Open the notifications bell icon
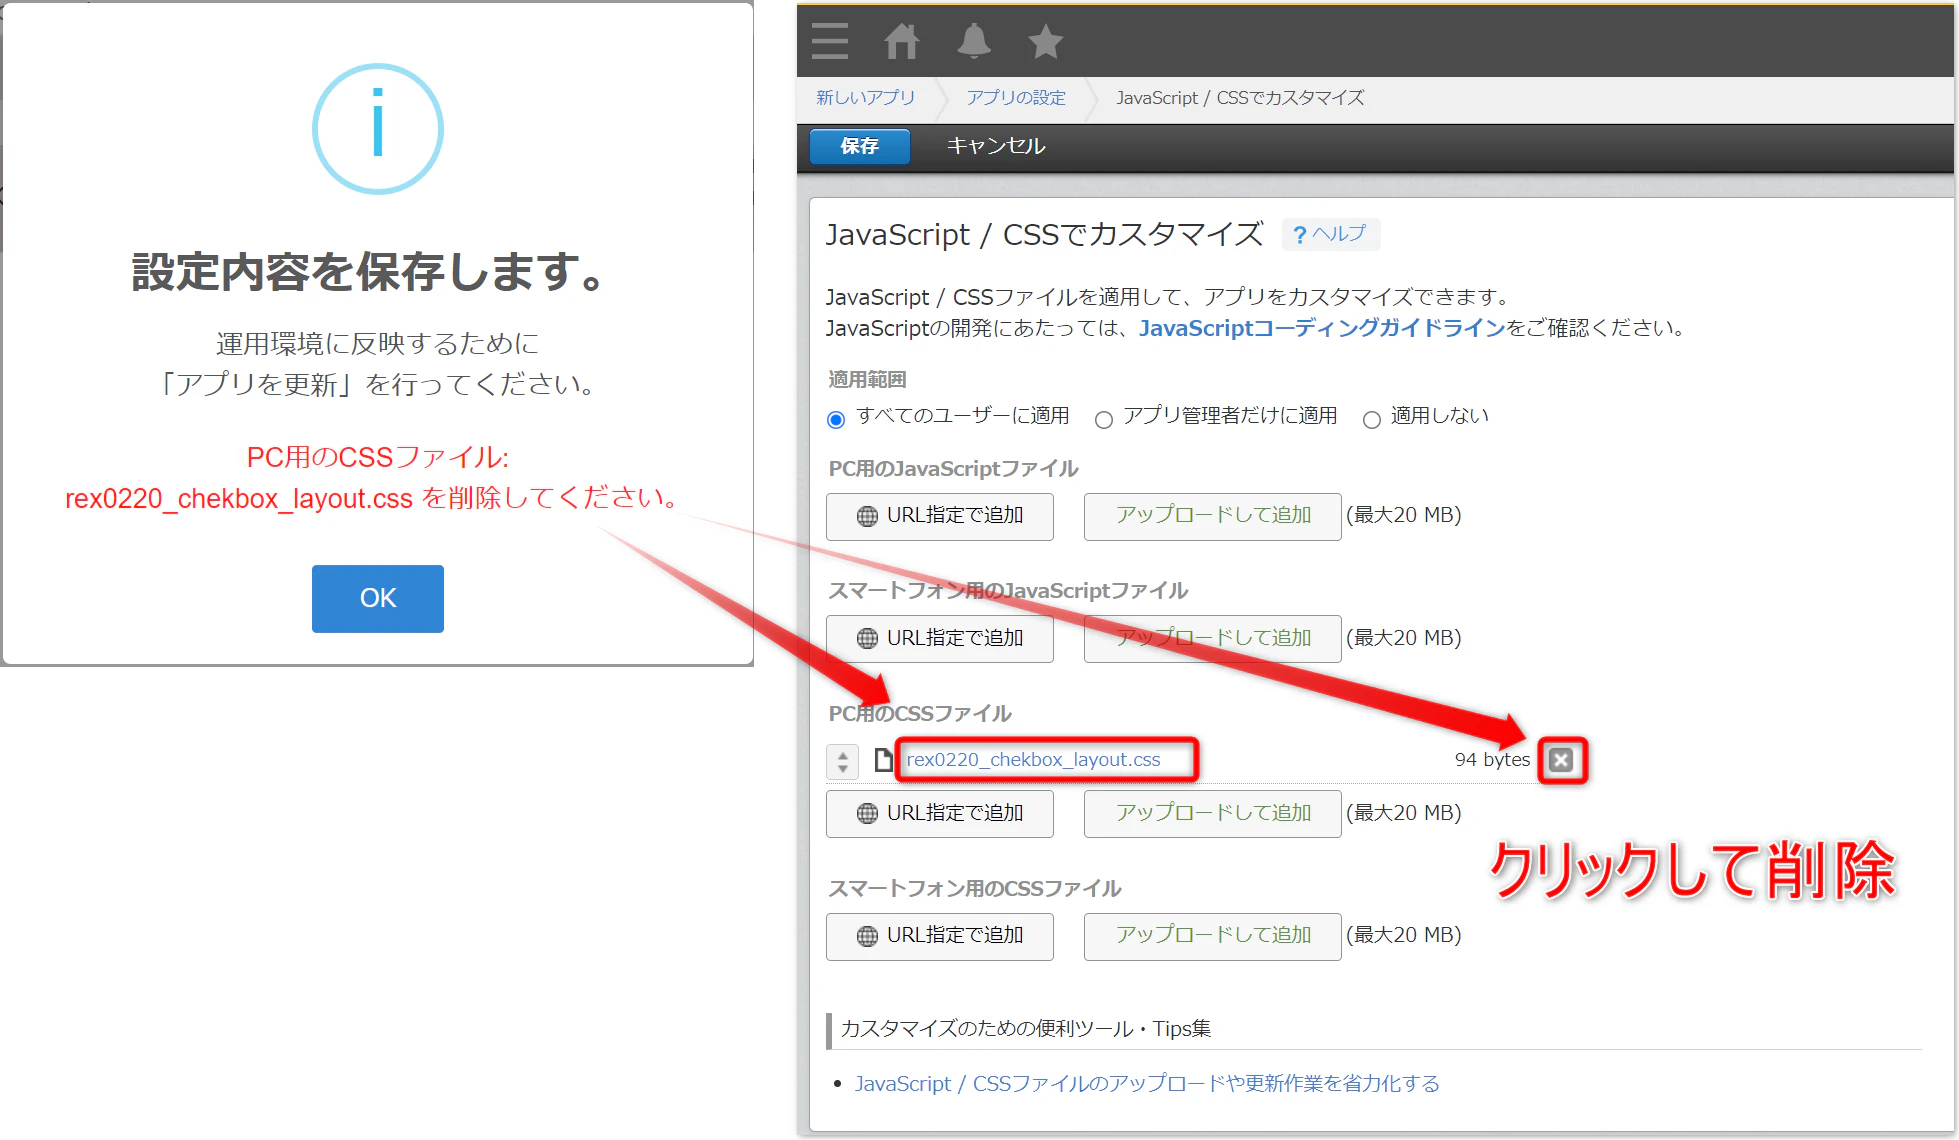 (973, 41)
